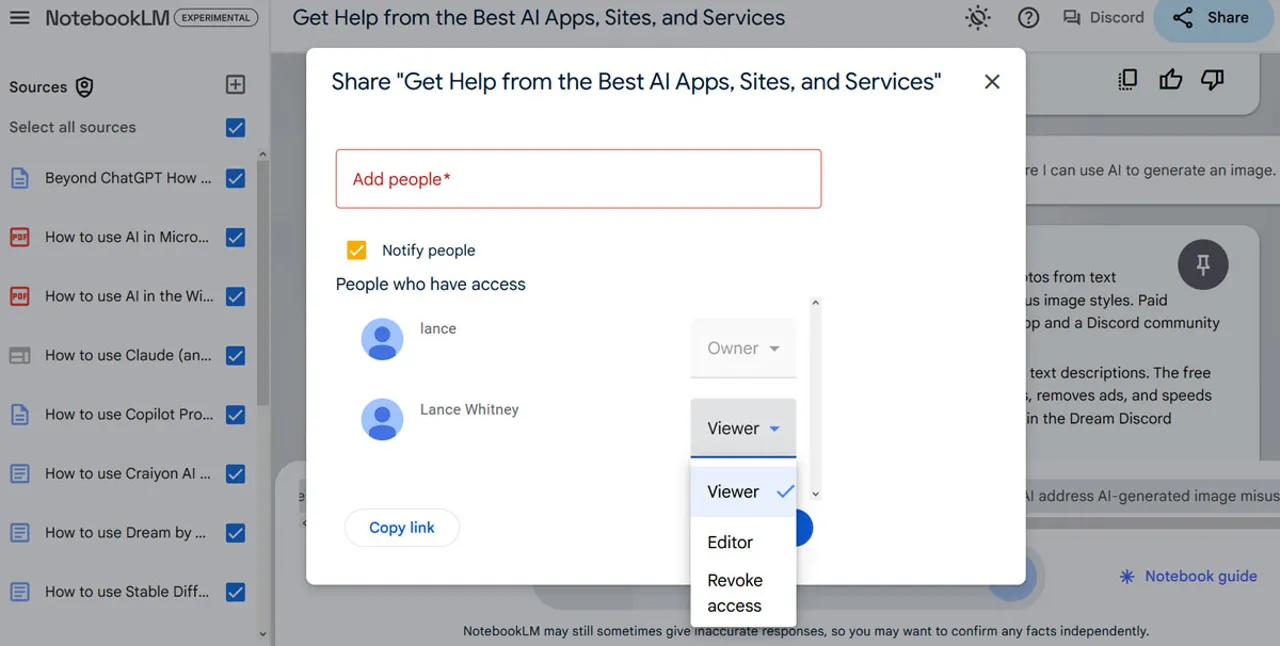Toggle the light/dark theme icon
Image resolution: width=1280 pixels, height=646 pixels.
pos(977,18)
